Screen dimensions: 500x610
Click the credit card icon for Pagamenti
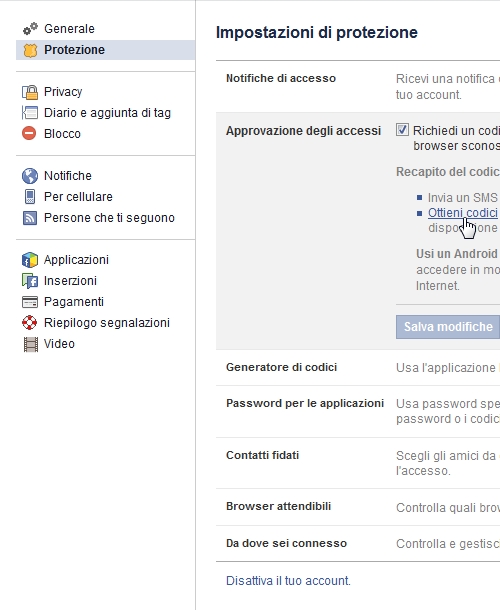click(x=30, y=302)
